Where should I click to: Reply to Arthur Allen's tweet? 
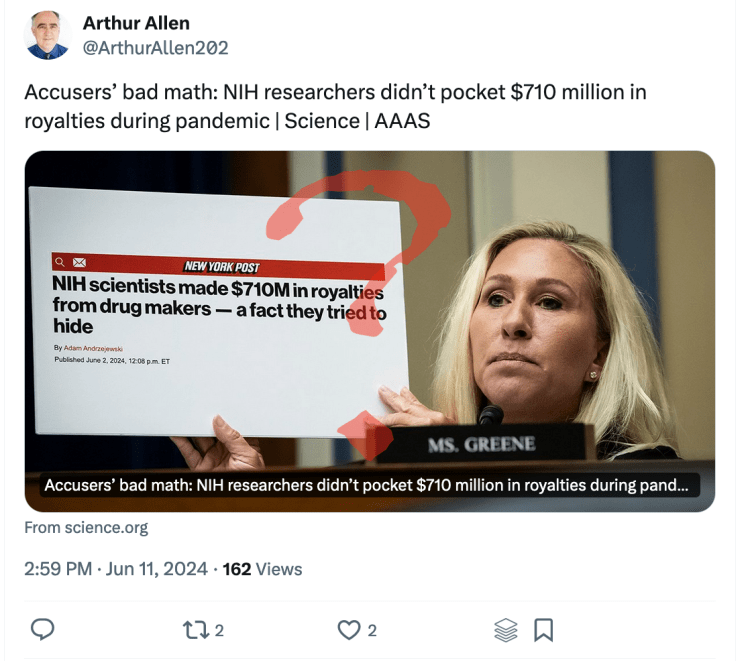point(43,629)
